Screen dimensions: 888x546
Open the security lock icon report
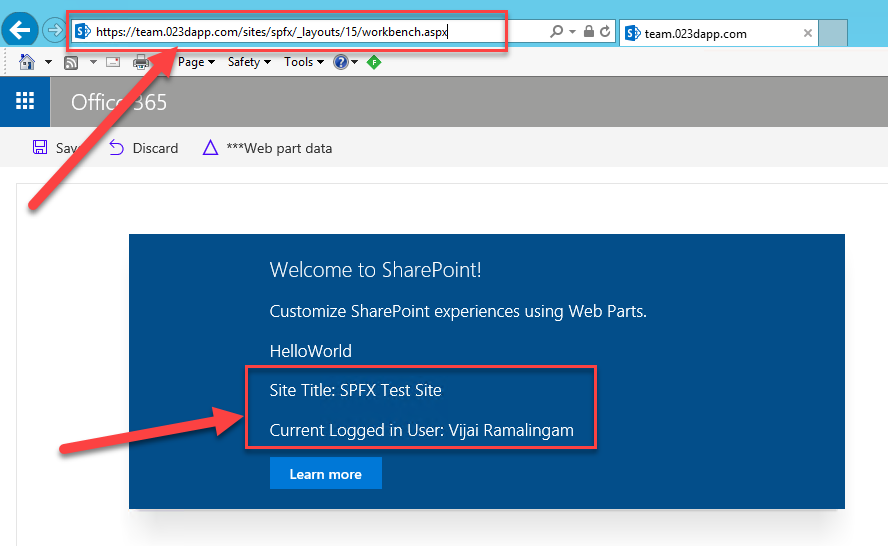(589, 31)
